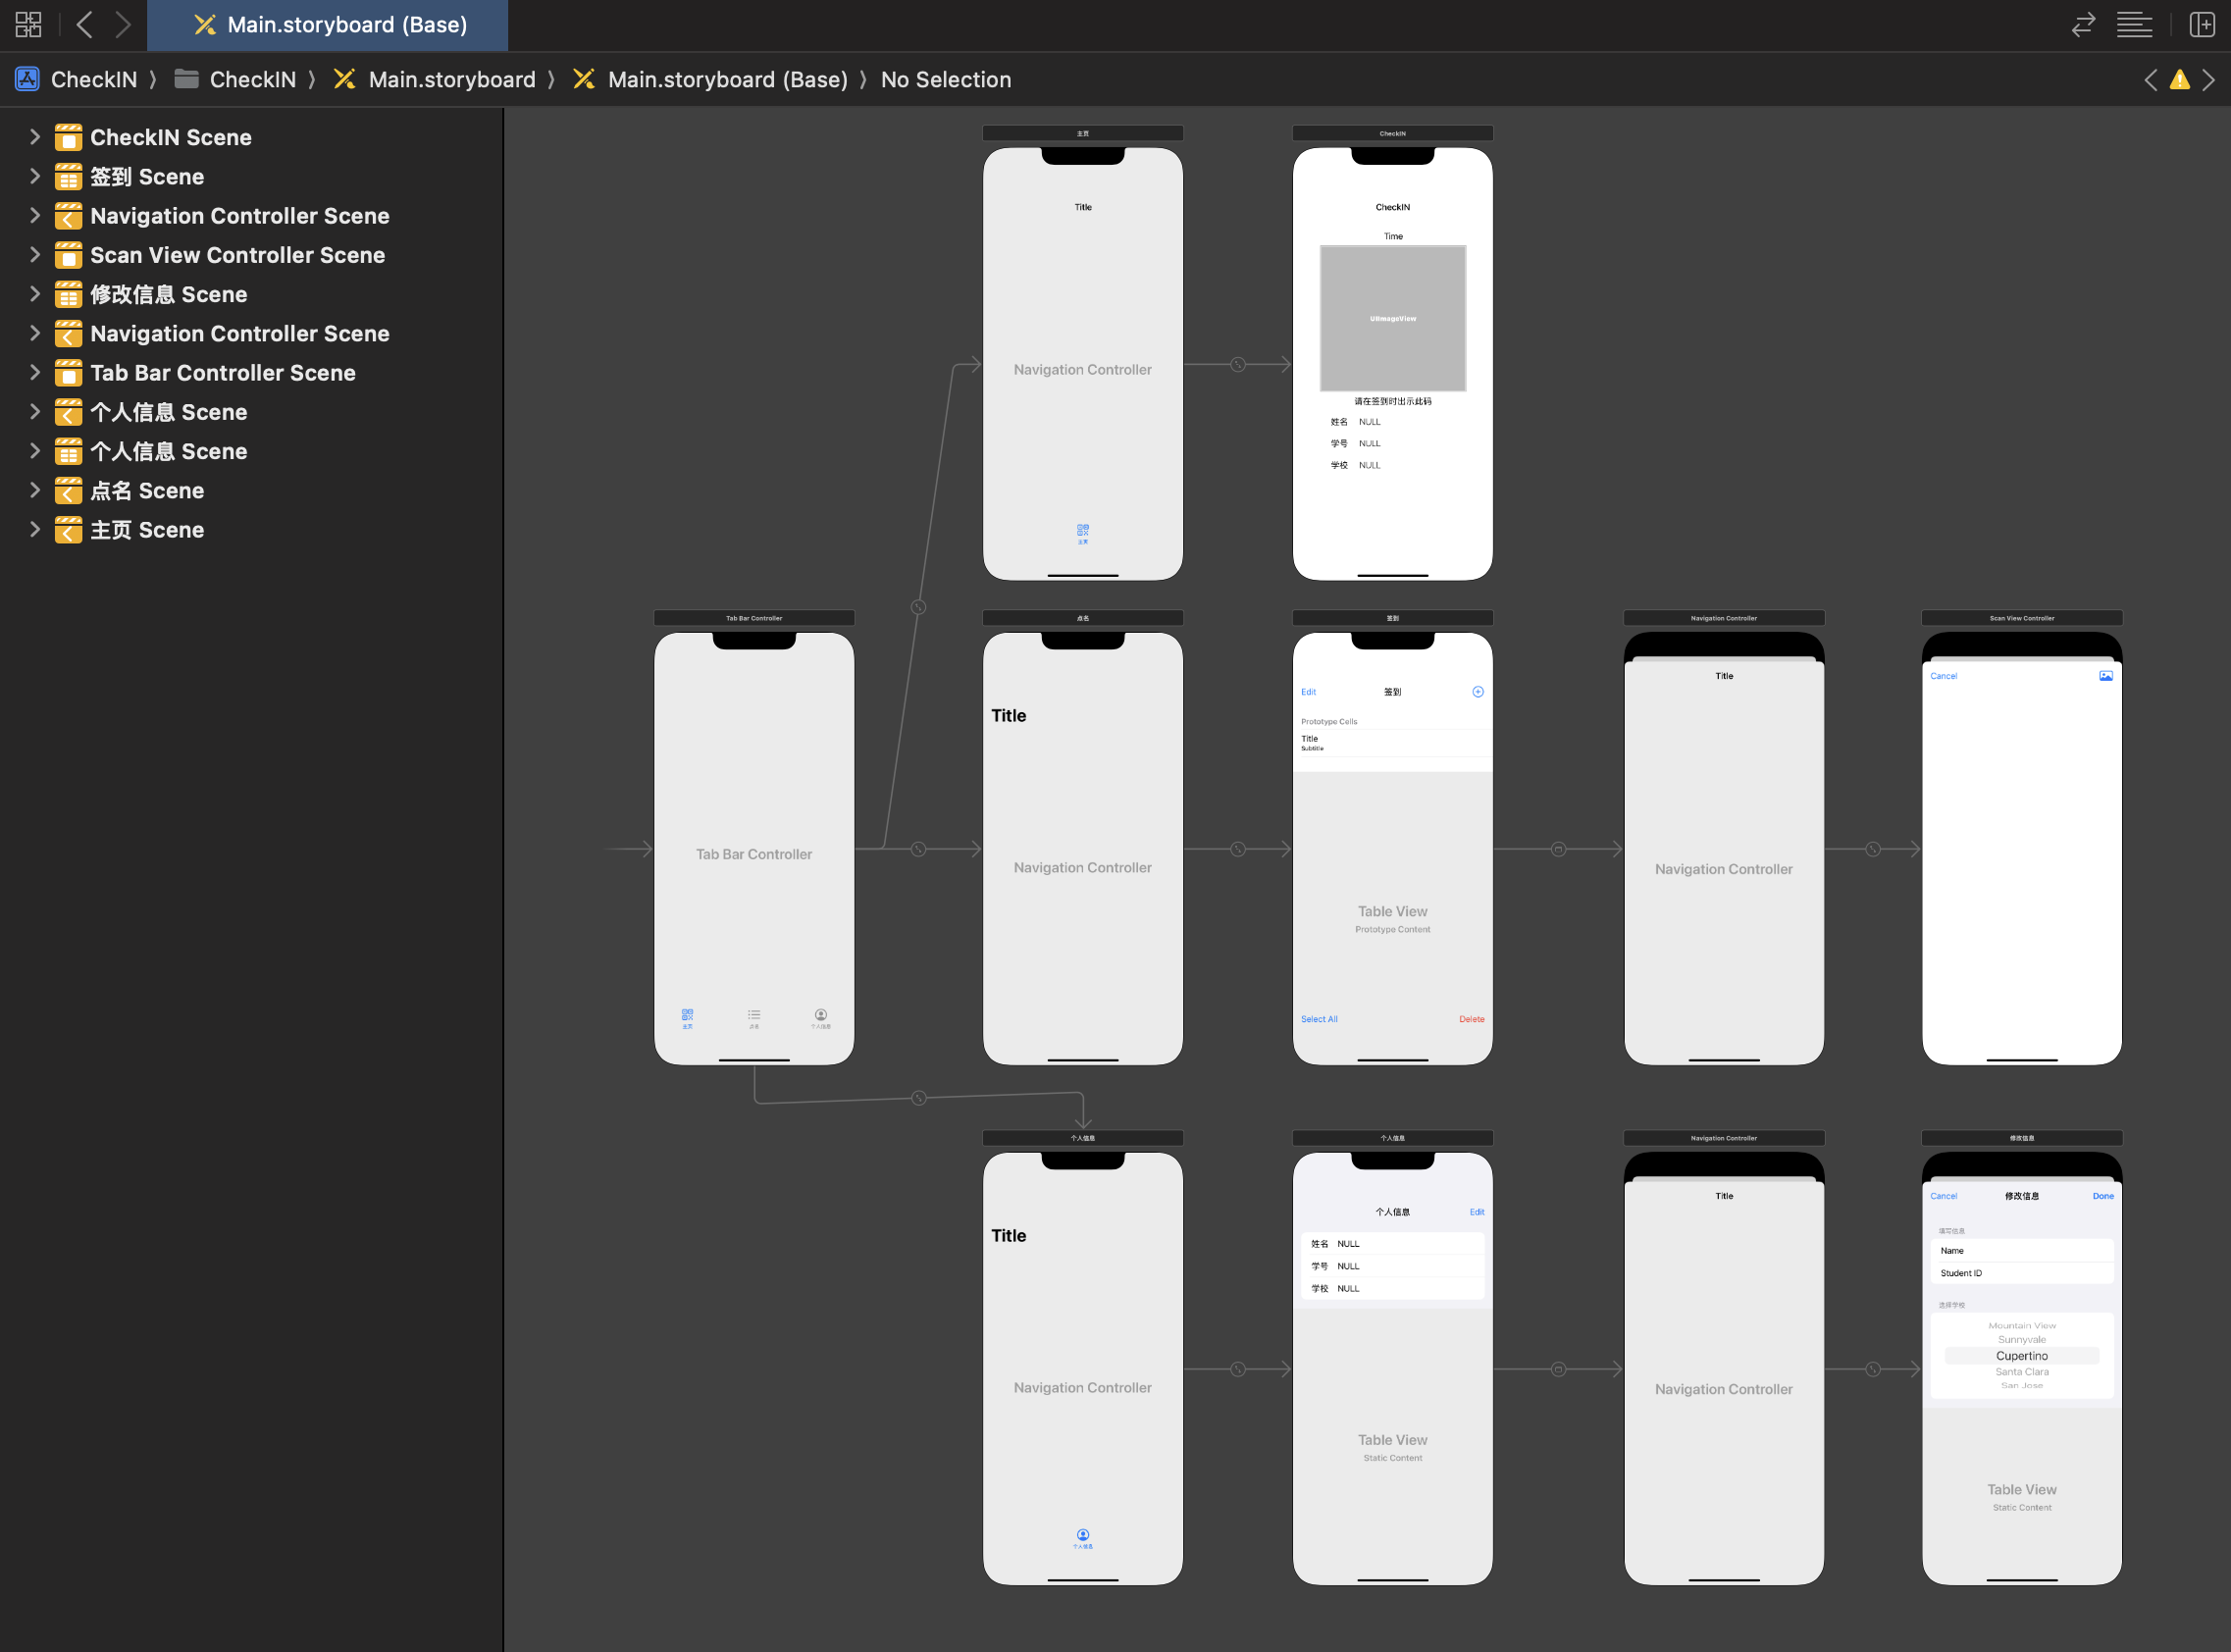Expand the 修改信息 Scene disclosure arrow
This screenshot has width=2231, height=1652.
[x=35, y=294]
